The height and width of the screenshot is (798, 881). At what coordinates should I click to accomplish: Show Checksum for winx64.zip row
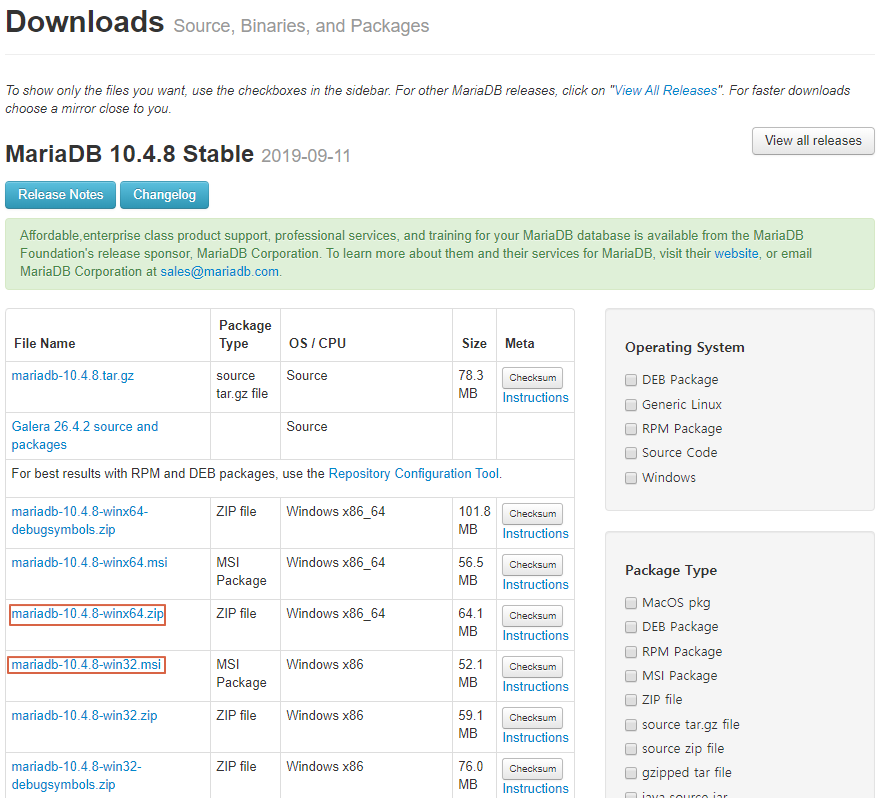click(532, 616)
